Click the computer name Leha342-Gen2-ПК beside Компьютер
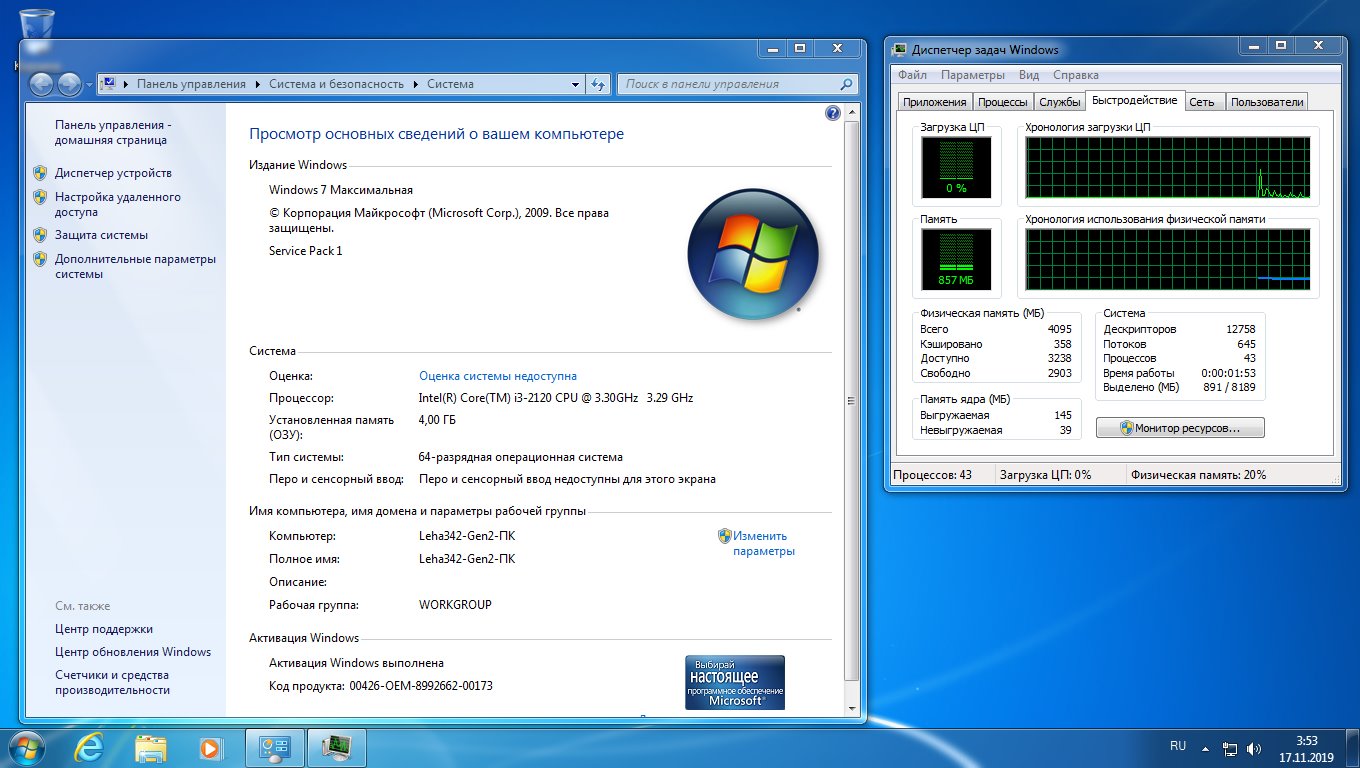Image resolution: width=1360 pixels, height=768 pixels. click(467, 536)
